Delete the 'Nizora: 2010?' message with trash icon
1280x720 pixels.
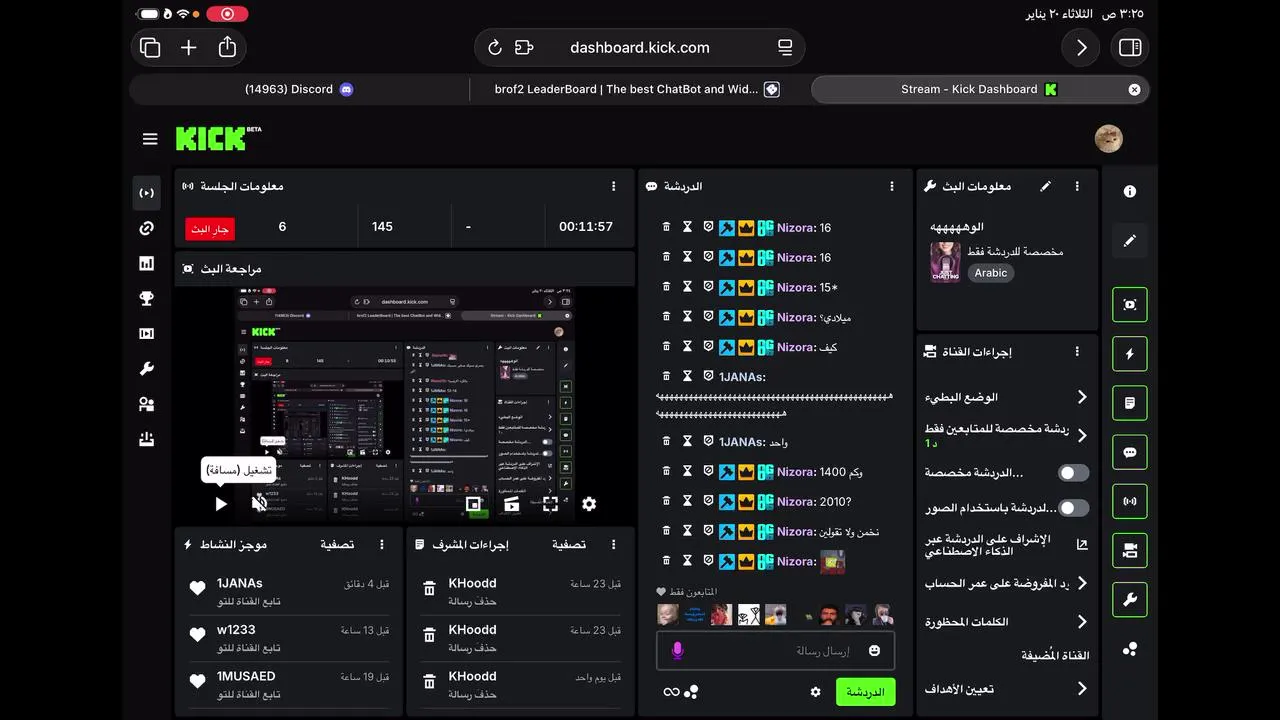tap(667, 501)
